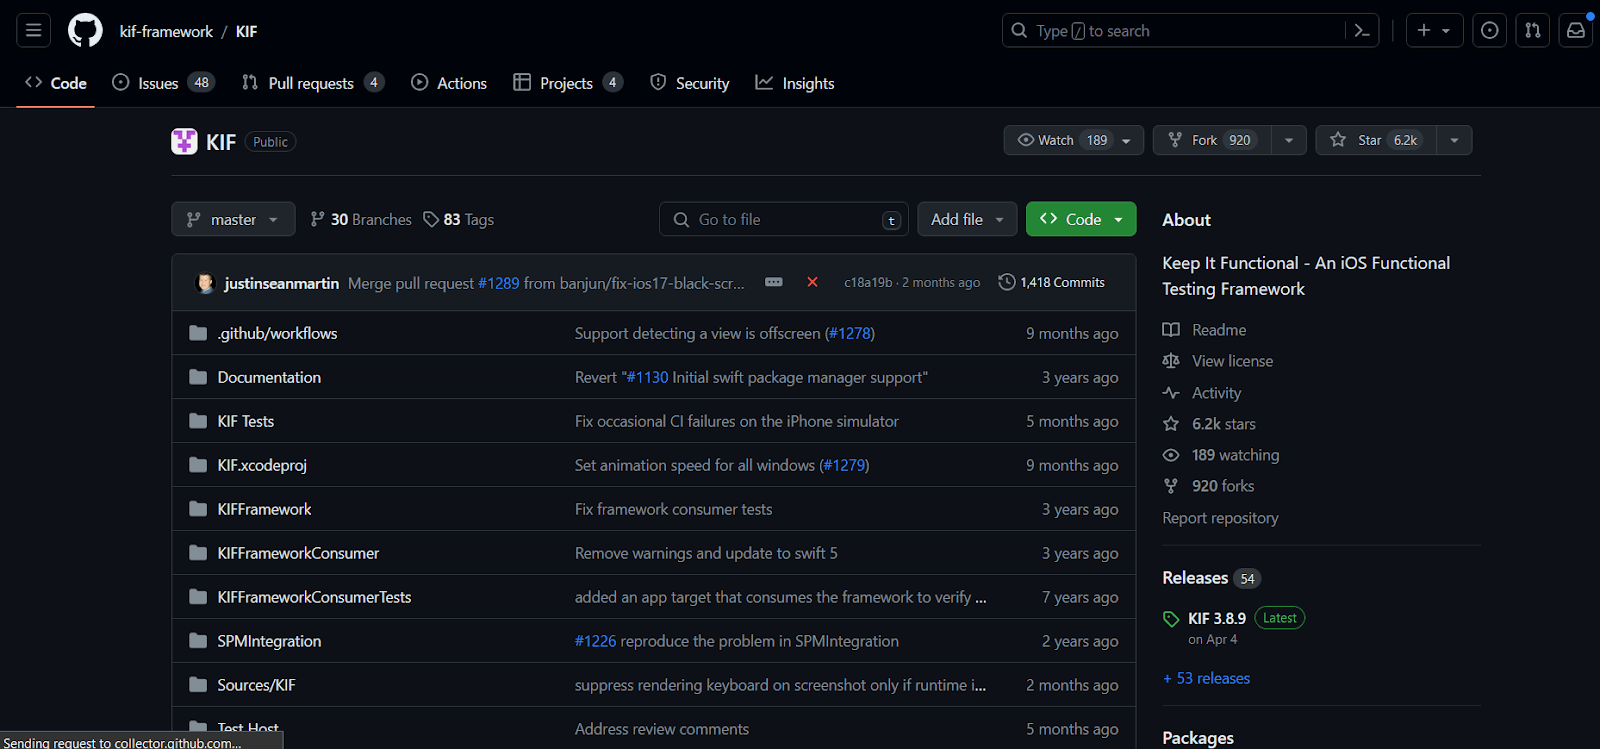Open the Documentation folder
The image size is (1600, 749).
pos(269,377)
